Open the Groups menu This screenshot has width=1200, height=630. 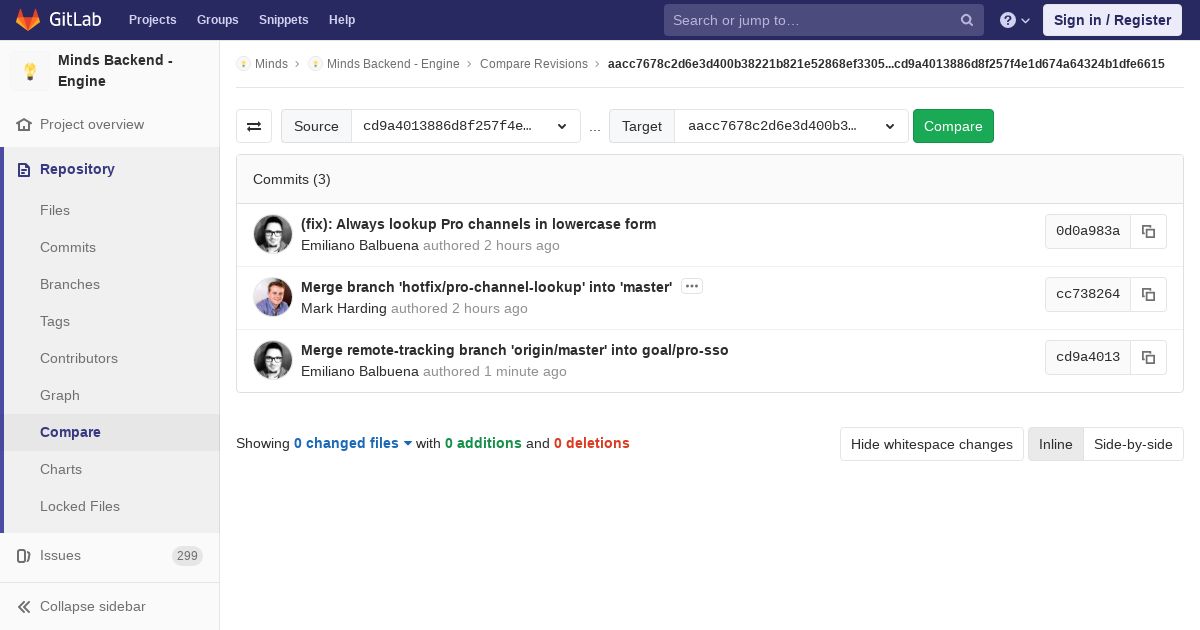coord(217,19)
